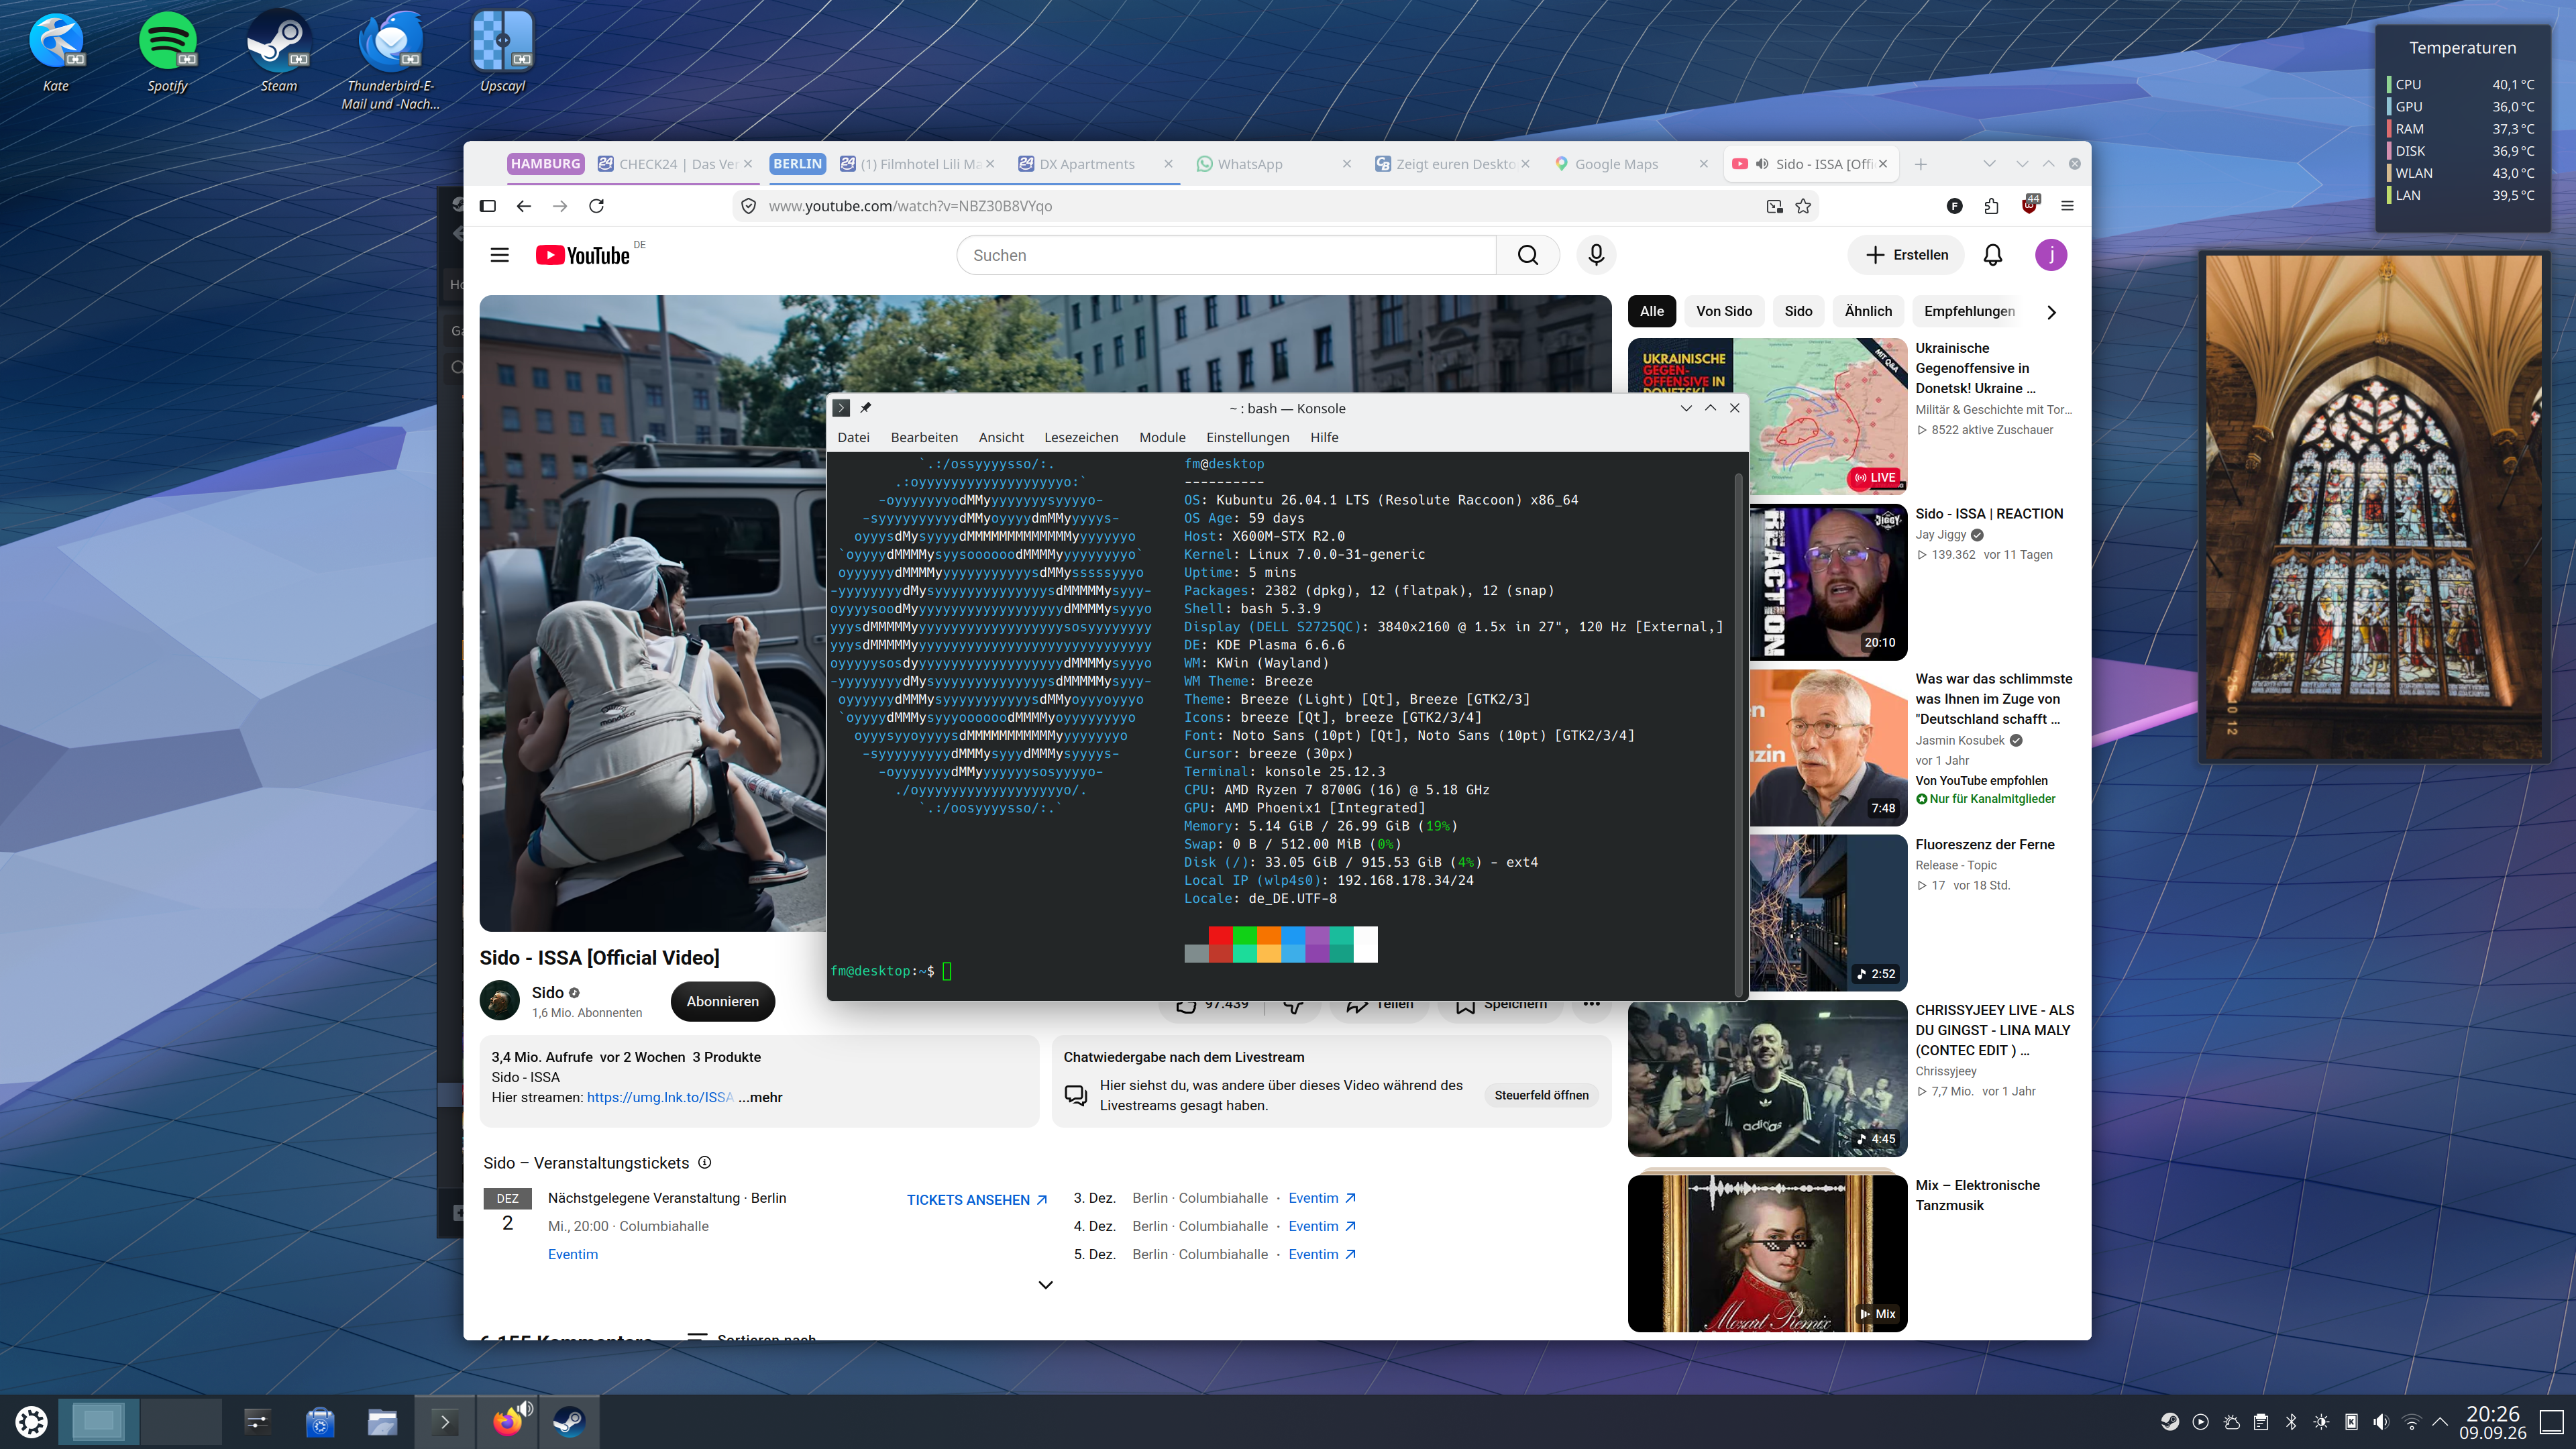Open YouTube notifications bell
The width and height of the screenshot is (2576, 1449).
(1993, 255)
